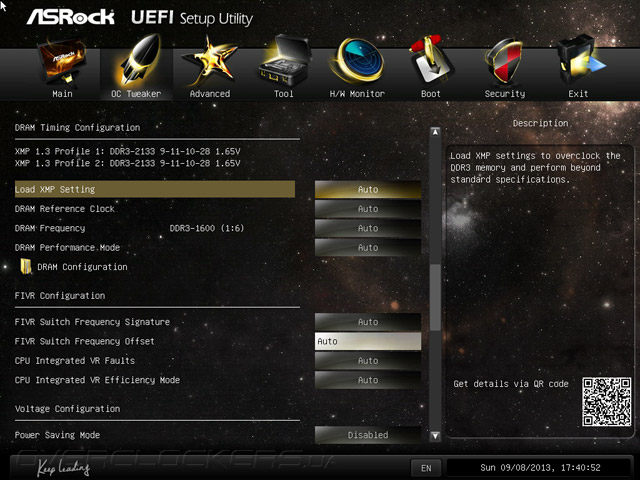Click the FIVR Configuration heading

[x=60, y=296]
